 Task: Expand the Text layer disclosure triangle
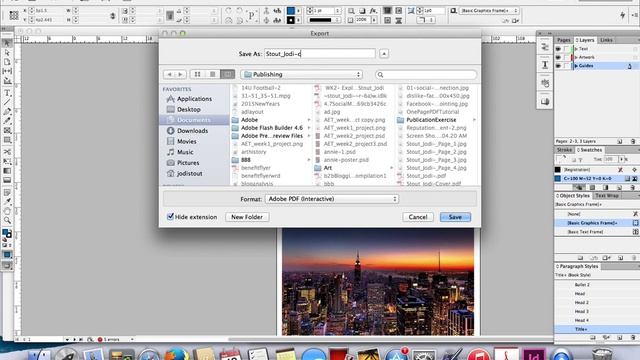point(576,49)
